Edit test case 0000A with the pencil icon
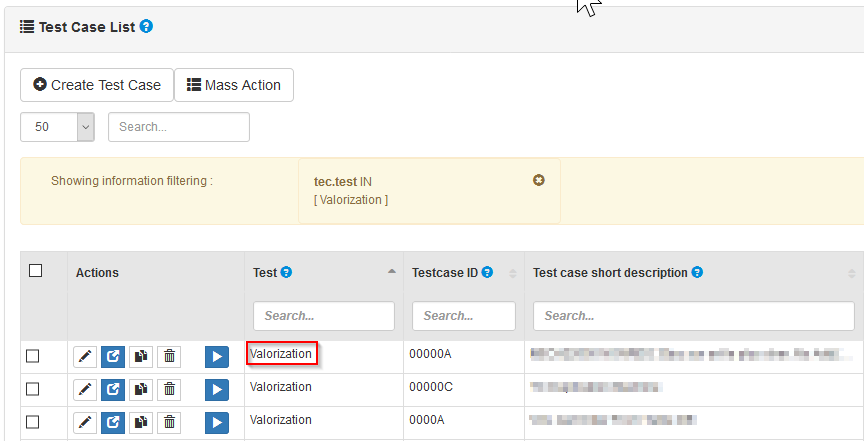 click(85, 423)
